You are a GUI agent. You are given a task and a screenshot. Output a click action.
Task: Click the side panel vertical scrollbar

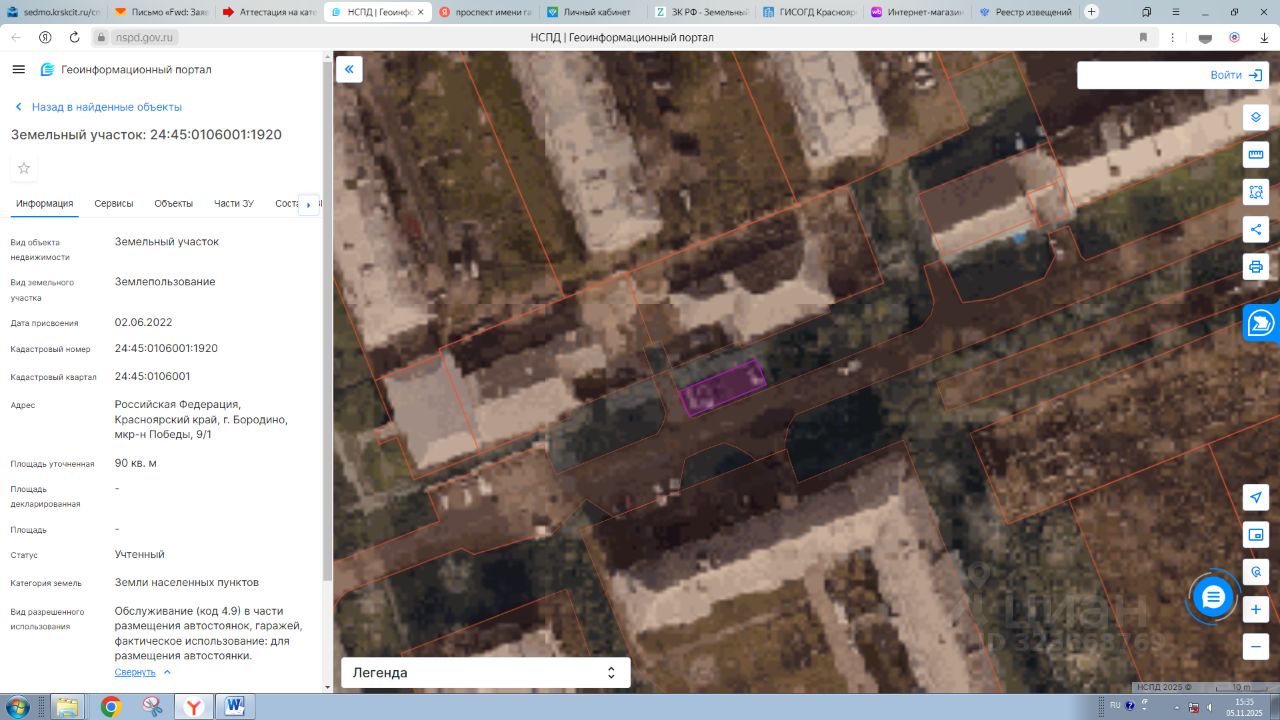(326, 320)
